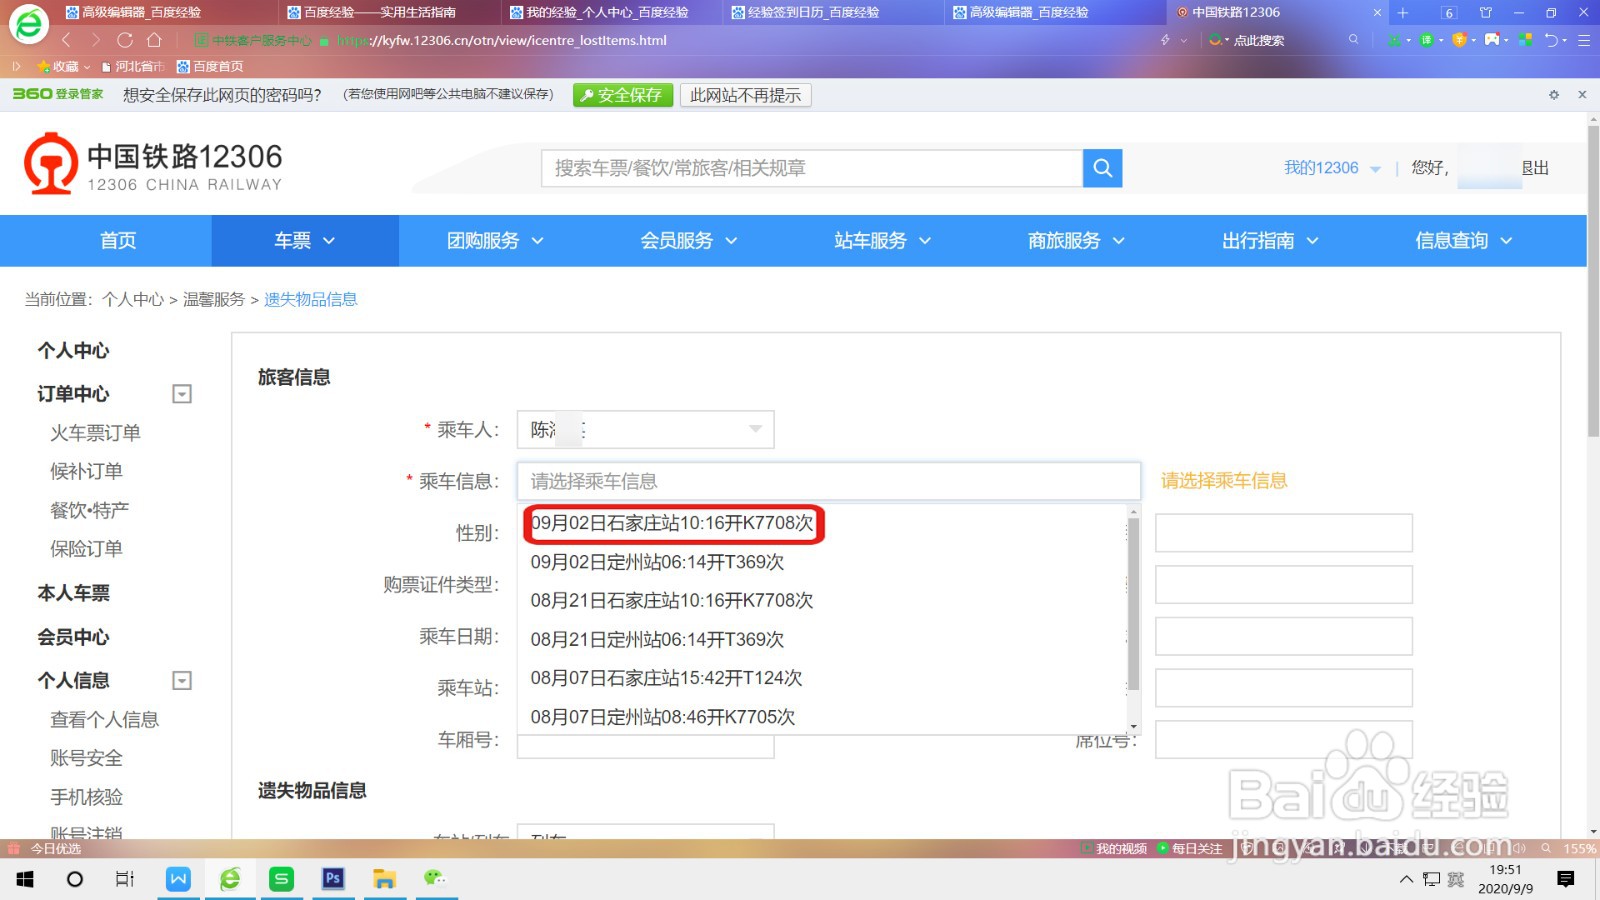
Task: Expand the 站车服务 navigation menu
Action: coord(883,241)
